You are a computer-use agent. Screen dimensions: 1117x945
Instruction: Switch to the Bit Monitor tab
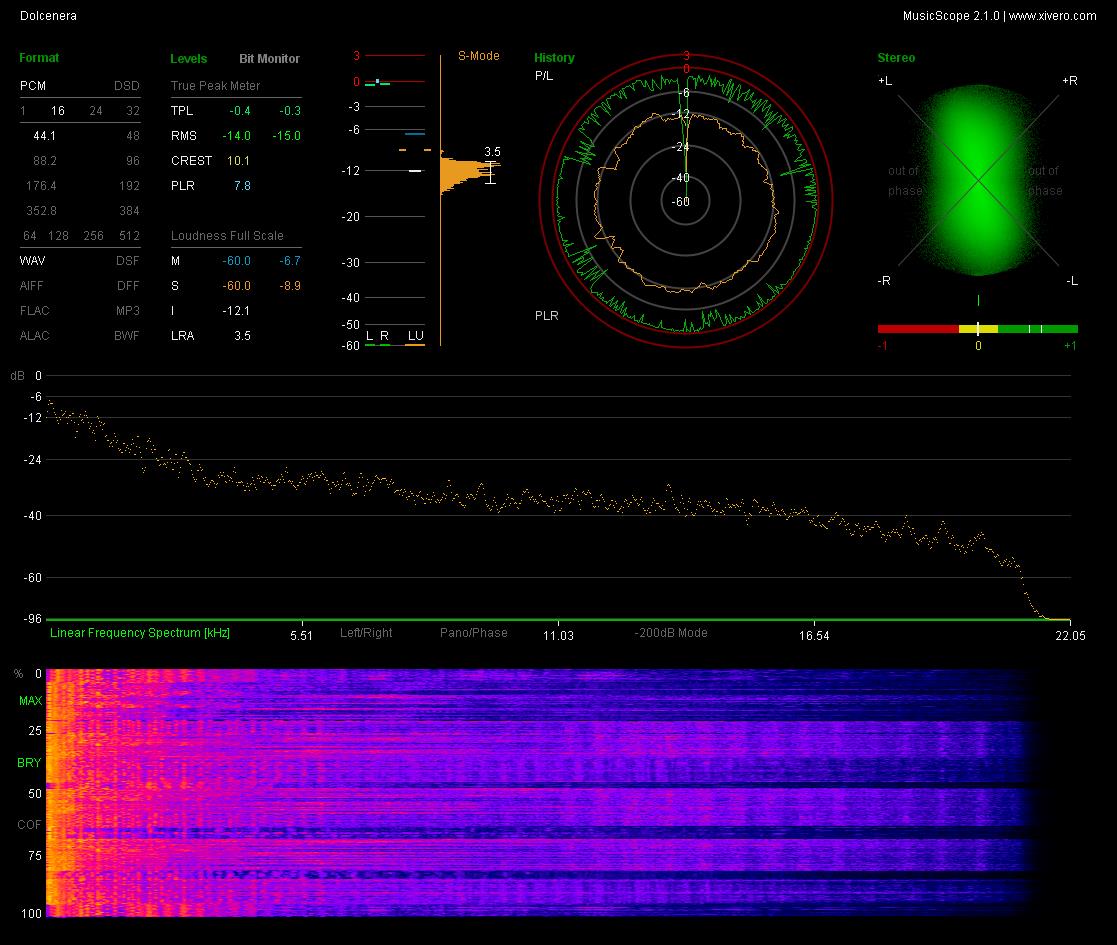point(269,58)
